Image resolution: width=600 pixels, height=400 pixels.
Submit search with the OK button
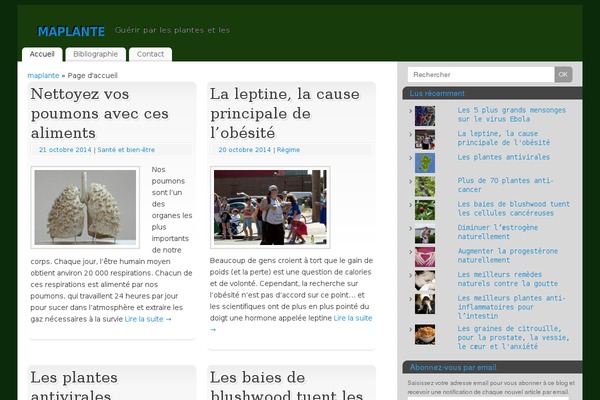click(563, 75)
